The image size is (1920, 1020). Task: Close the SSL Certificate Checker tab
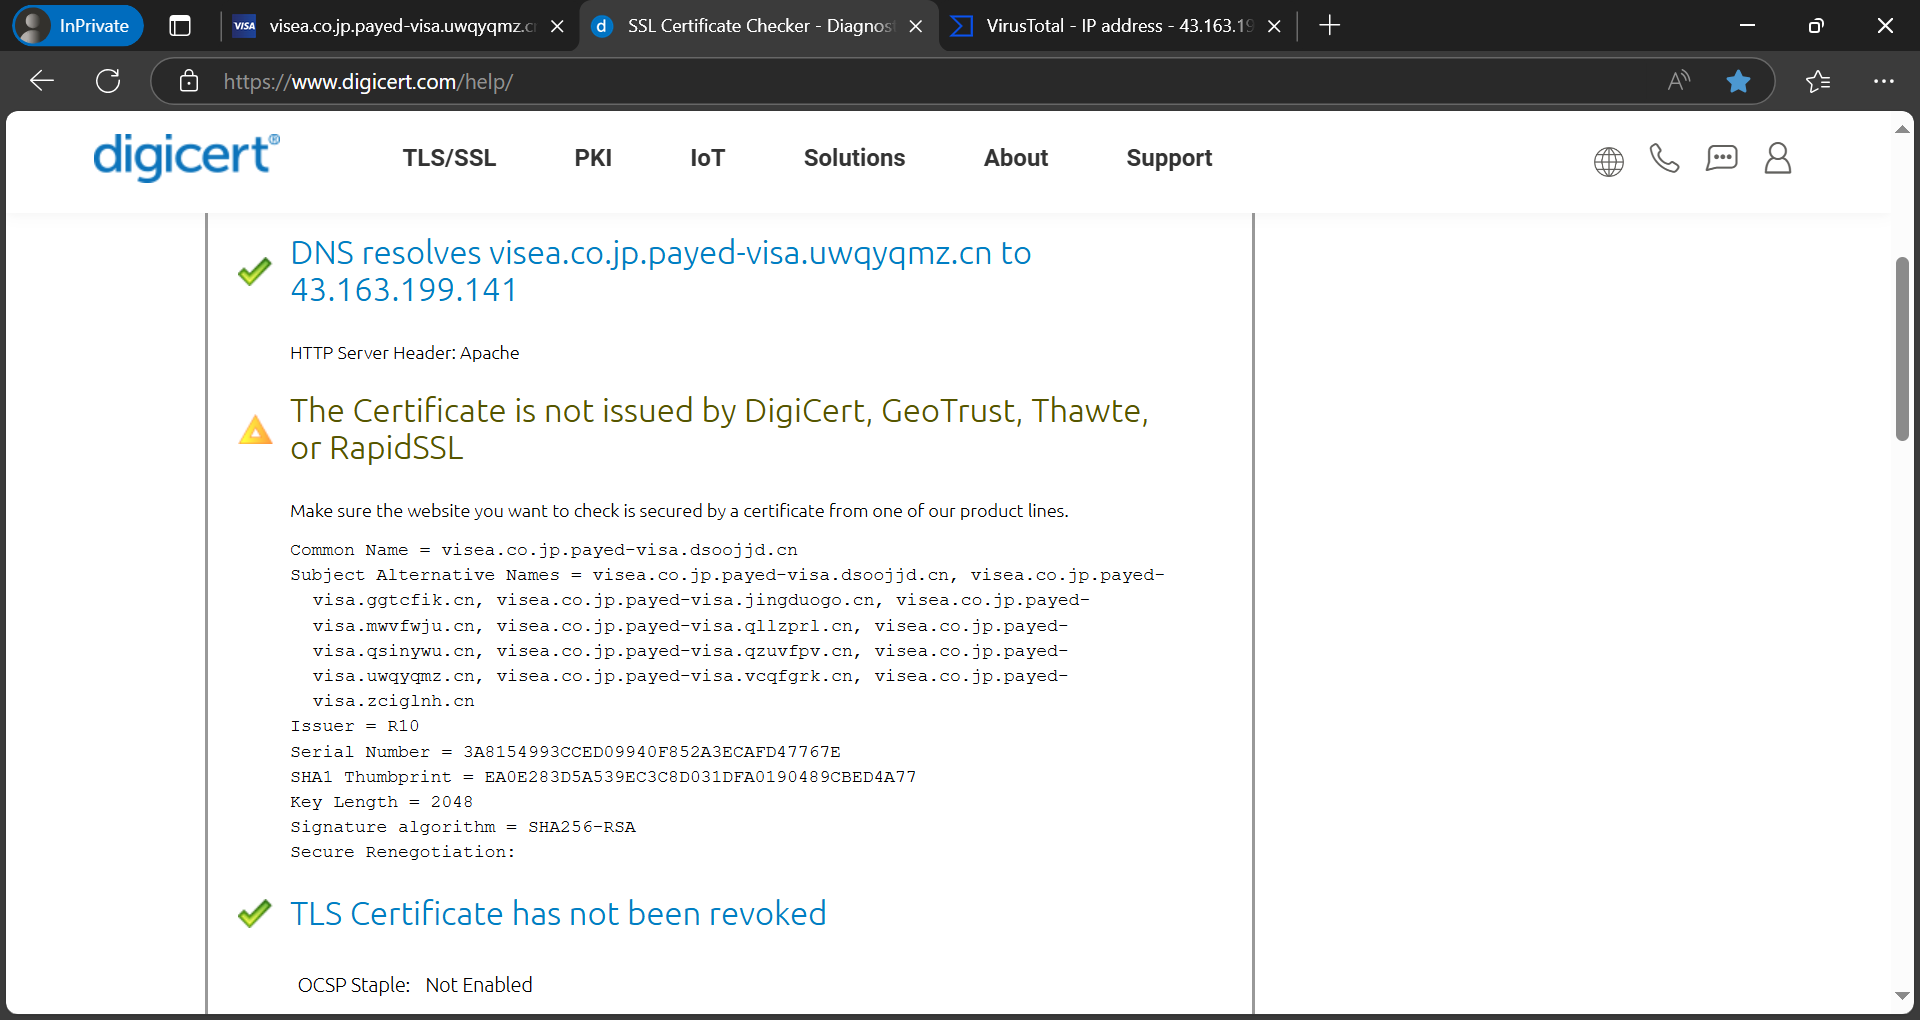pos(915,27)
